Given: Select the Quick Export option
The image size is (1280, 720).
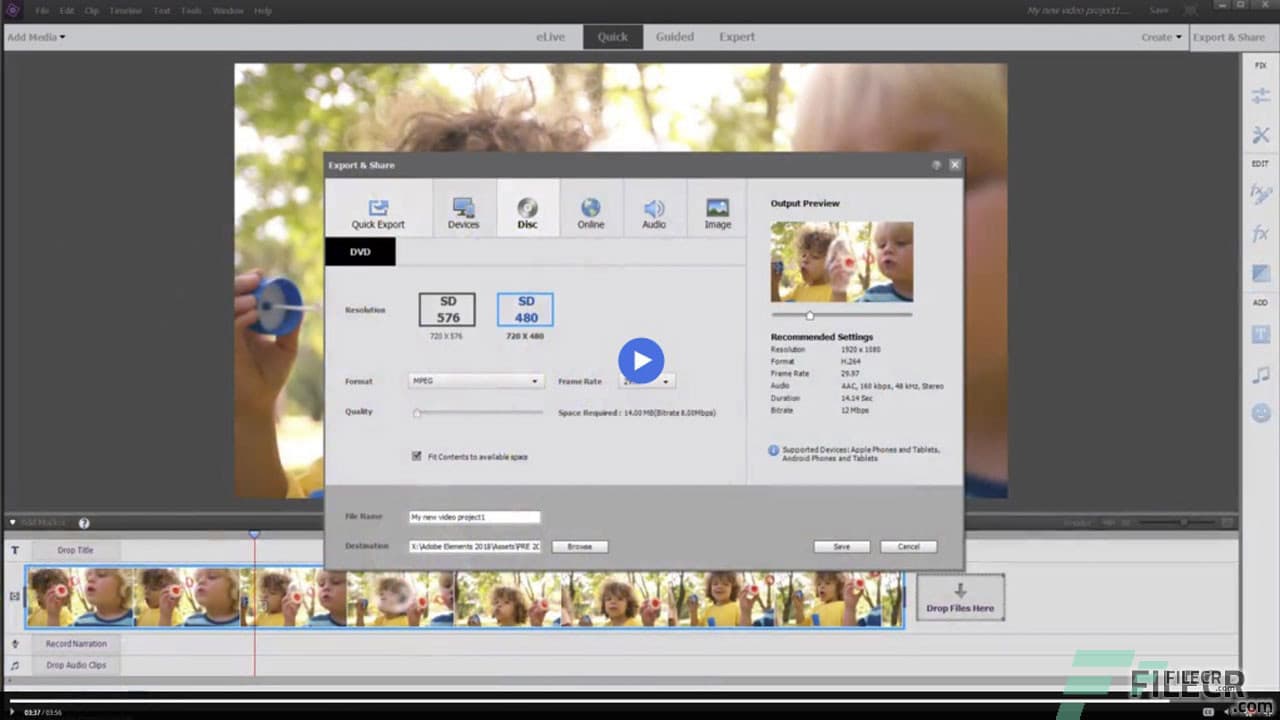Looking at the screenshot, I should point(378,210).
